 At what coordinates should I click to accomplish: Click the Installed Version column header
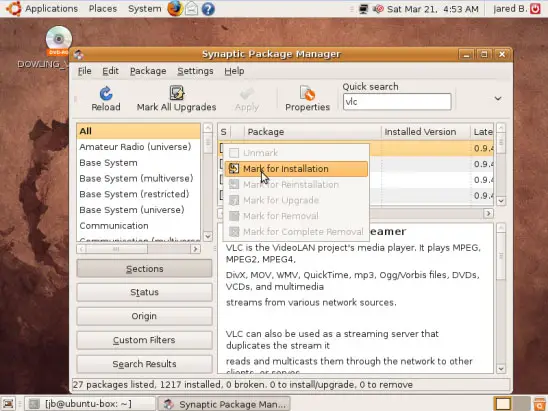(x=425, y=132)
